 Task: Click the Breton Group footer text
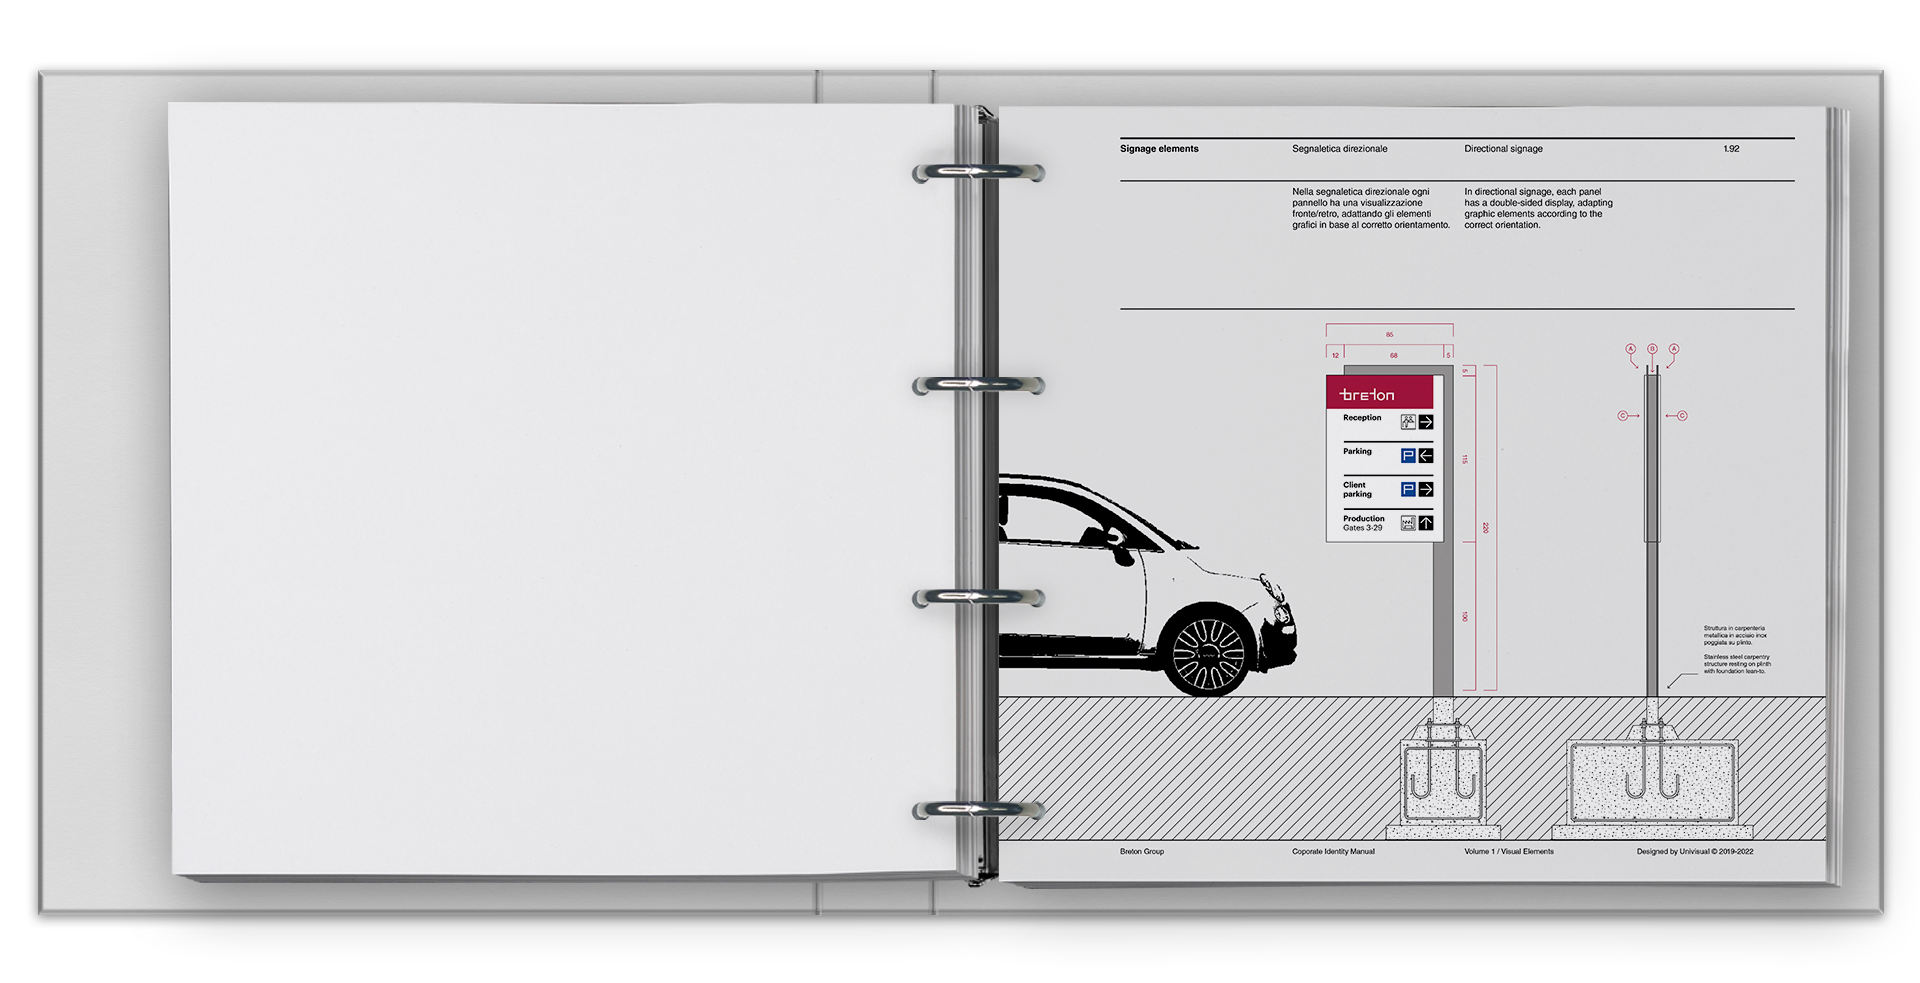[1141, 852]
